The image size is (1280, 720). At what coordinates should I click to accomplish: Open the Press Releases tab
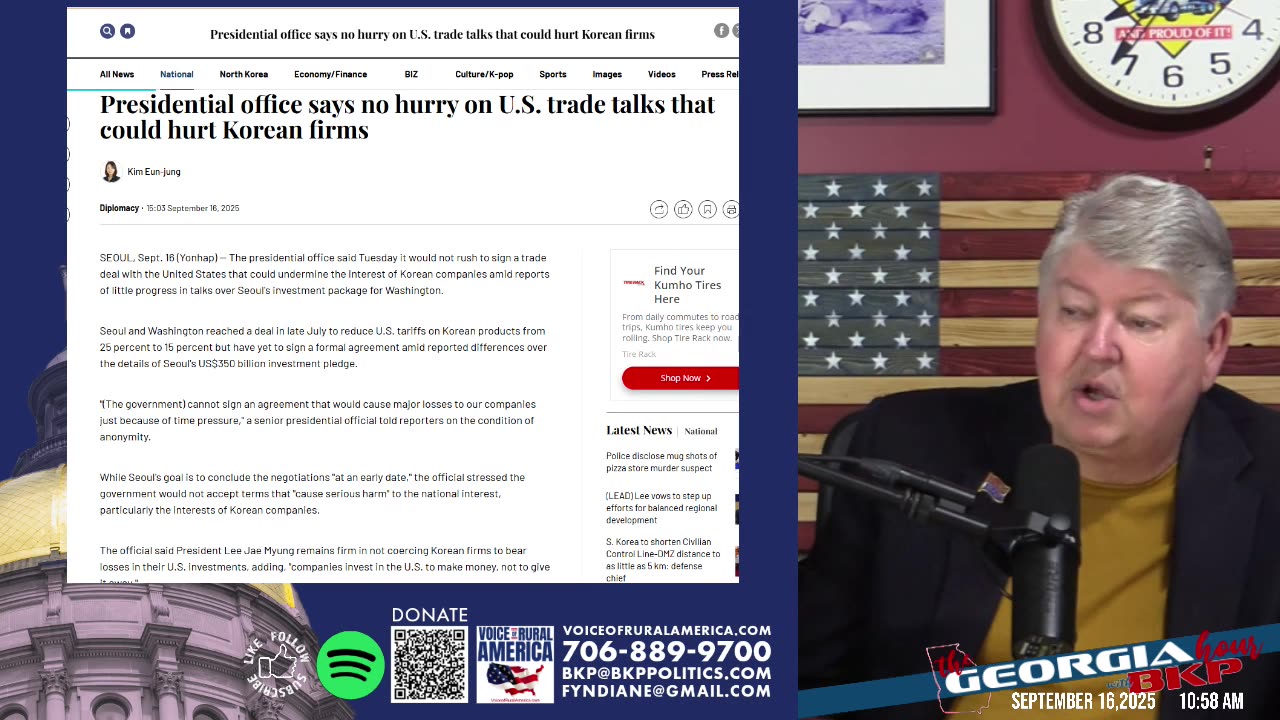tap(720, 74)
